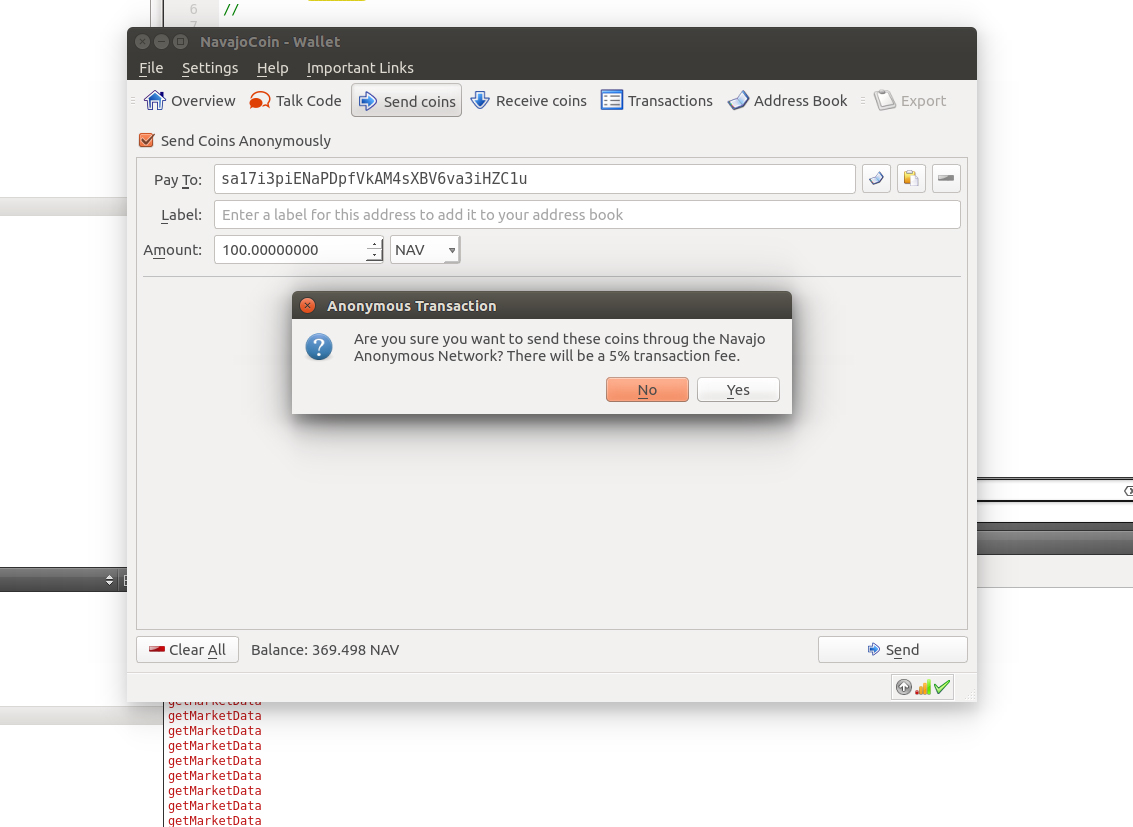
Task: Decrease the amount with the down arrow
Action: point(374,256)
